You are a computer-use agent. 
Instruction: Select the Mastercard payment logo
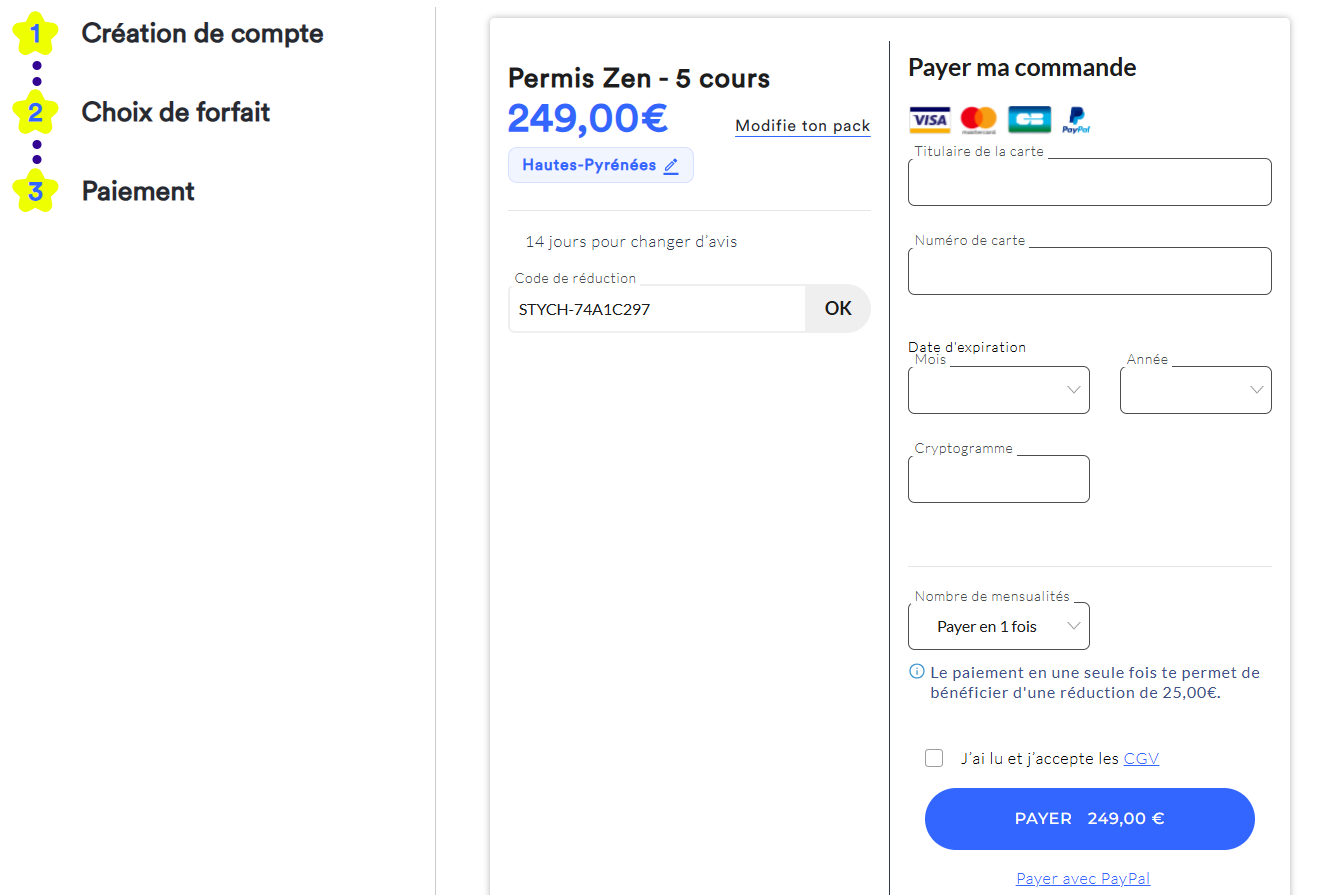click(978, 119)
